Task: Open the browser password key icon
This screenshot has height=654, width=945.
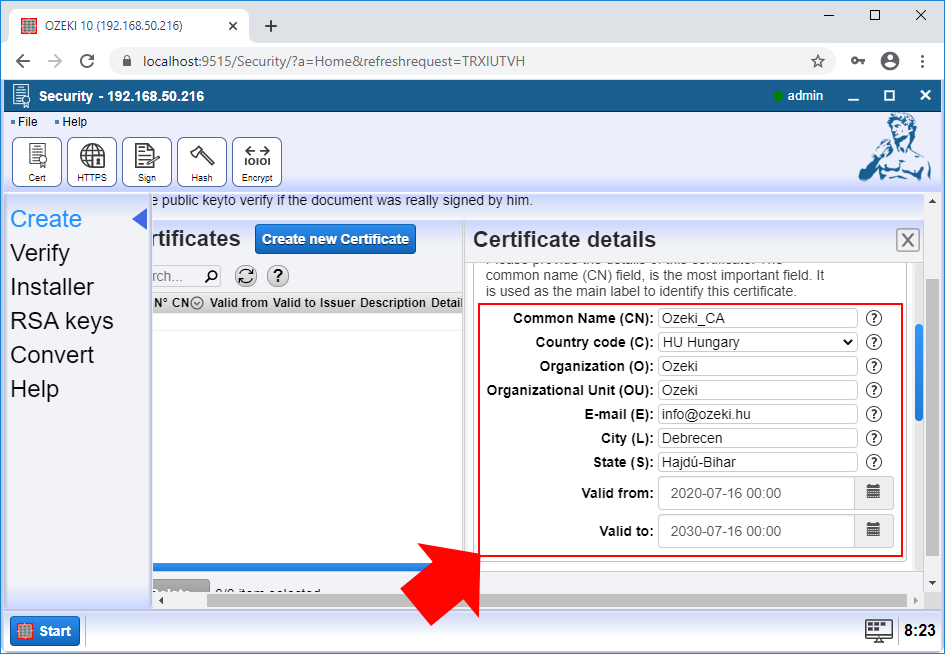Action: (x=858, y=61)
